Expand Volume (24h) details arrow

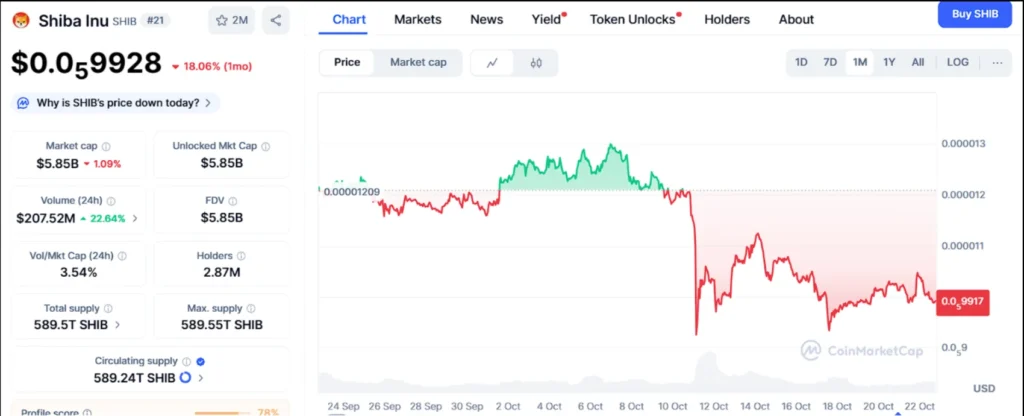(135, 217)
